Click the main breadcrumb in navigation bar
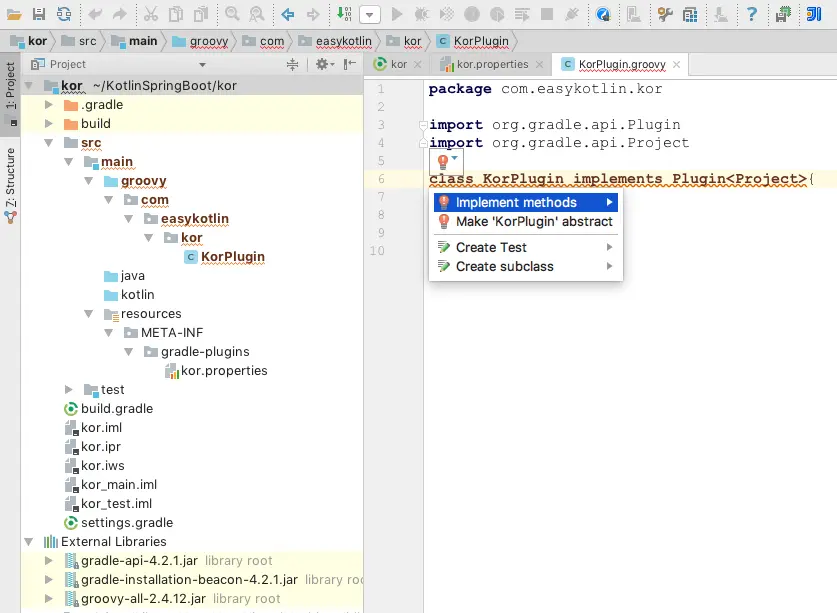 tap(135, 41)
